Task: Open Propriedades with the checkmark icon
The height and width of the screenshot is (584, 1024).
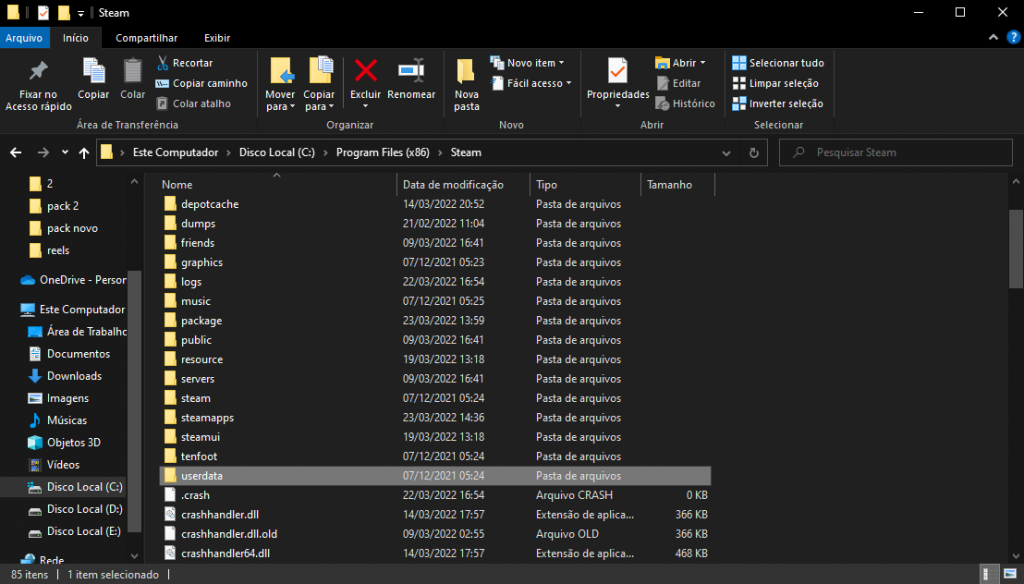Action: [617, 72]
